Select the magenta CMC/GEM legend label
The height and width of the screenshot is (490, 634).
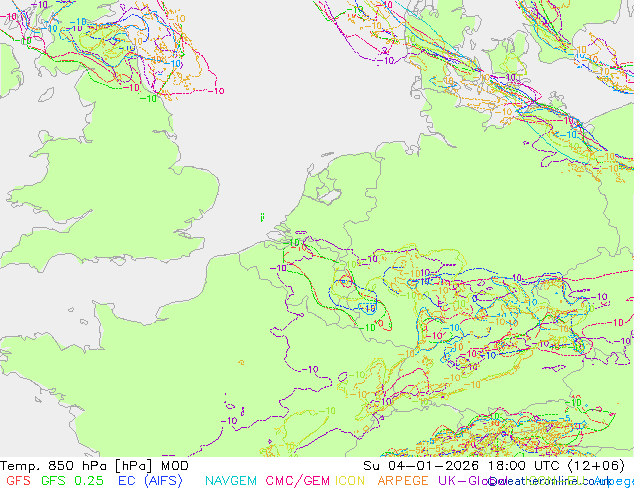coord(297,481)
